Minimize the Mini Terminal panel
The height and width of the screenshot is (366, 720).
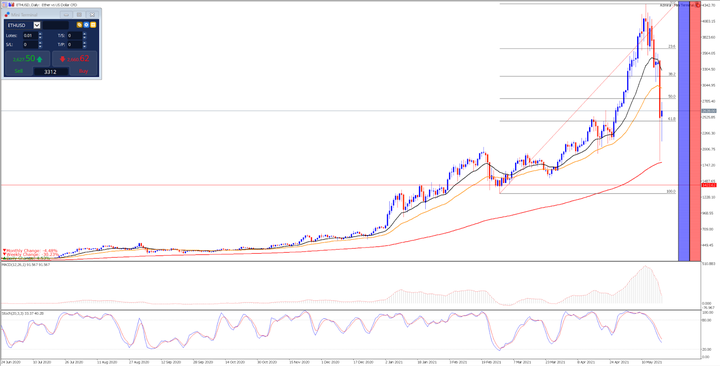point(66,15)
